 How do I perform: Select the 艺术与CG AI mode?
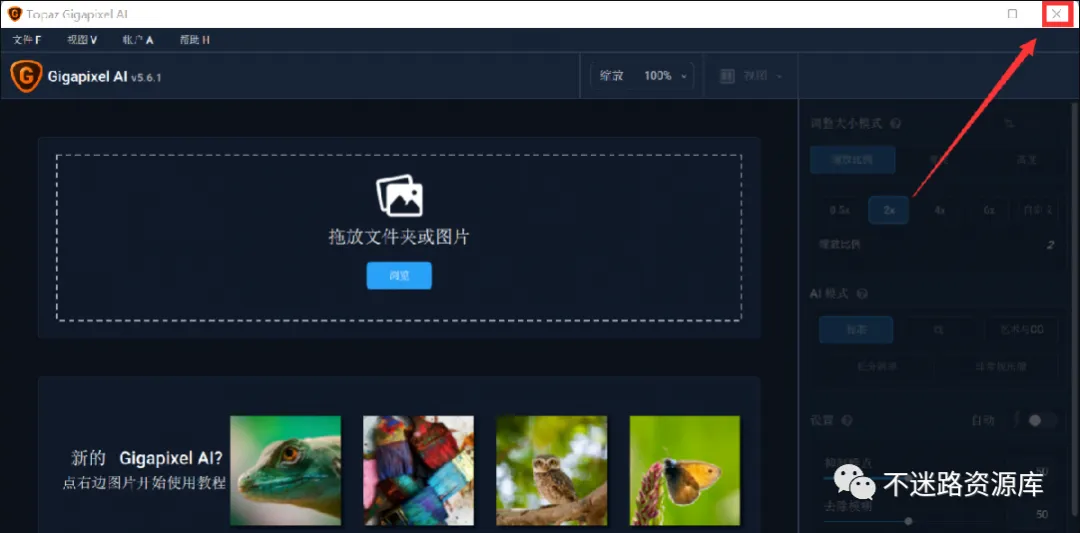(x=1022, y=330)
